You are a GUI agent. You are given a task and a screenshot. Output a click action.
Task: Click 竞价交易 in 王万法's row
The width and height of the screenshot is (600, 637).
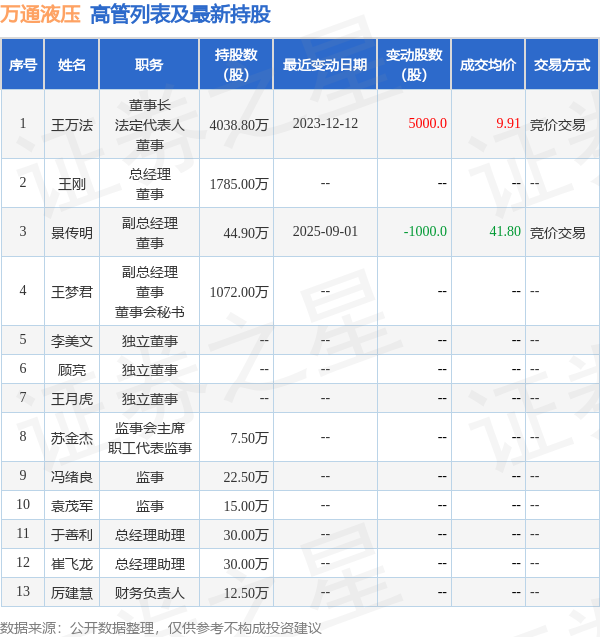click(x=557, y=125)
